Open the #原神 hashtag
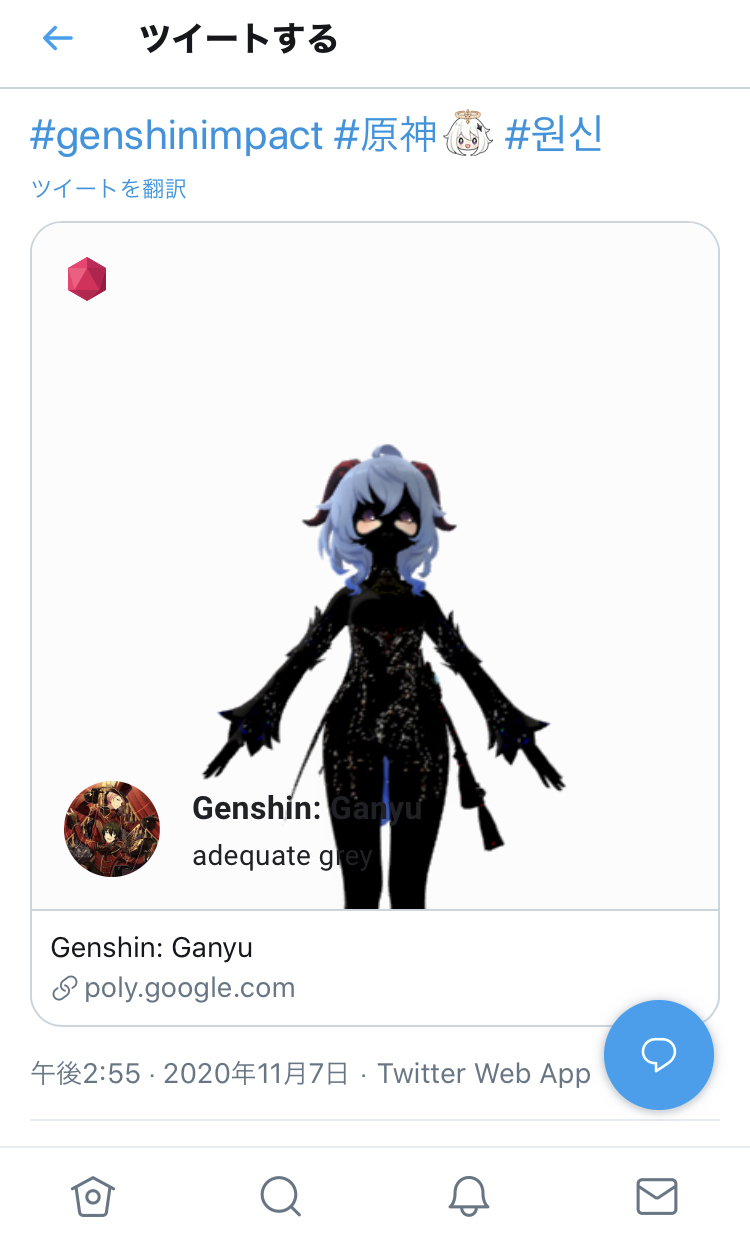Viewport: 750px width, 1233px height. (386, 134)
